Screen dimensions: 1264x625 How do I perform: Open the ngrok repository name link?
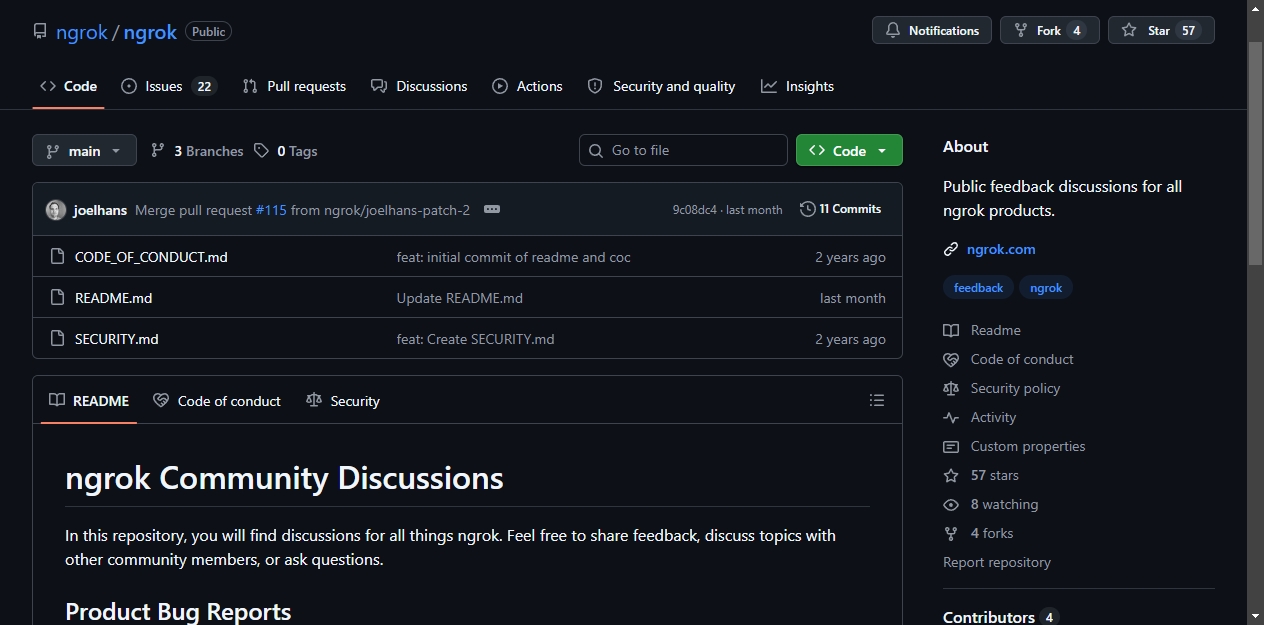[x=151, y=32]
